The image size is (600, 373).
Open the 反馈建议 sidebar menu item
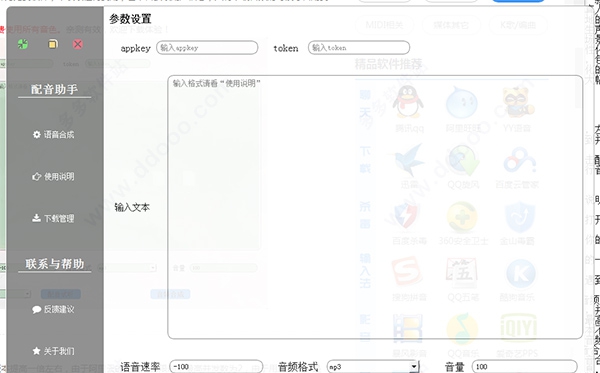coord(54,309)
